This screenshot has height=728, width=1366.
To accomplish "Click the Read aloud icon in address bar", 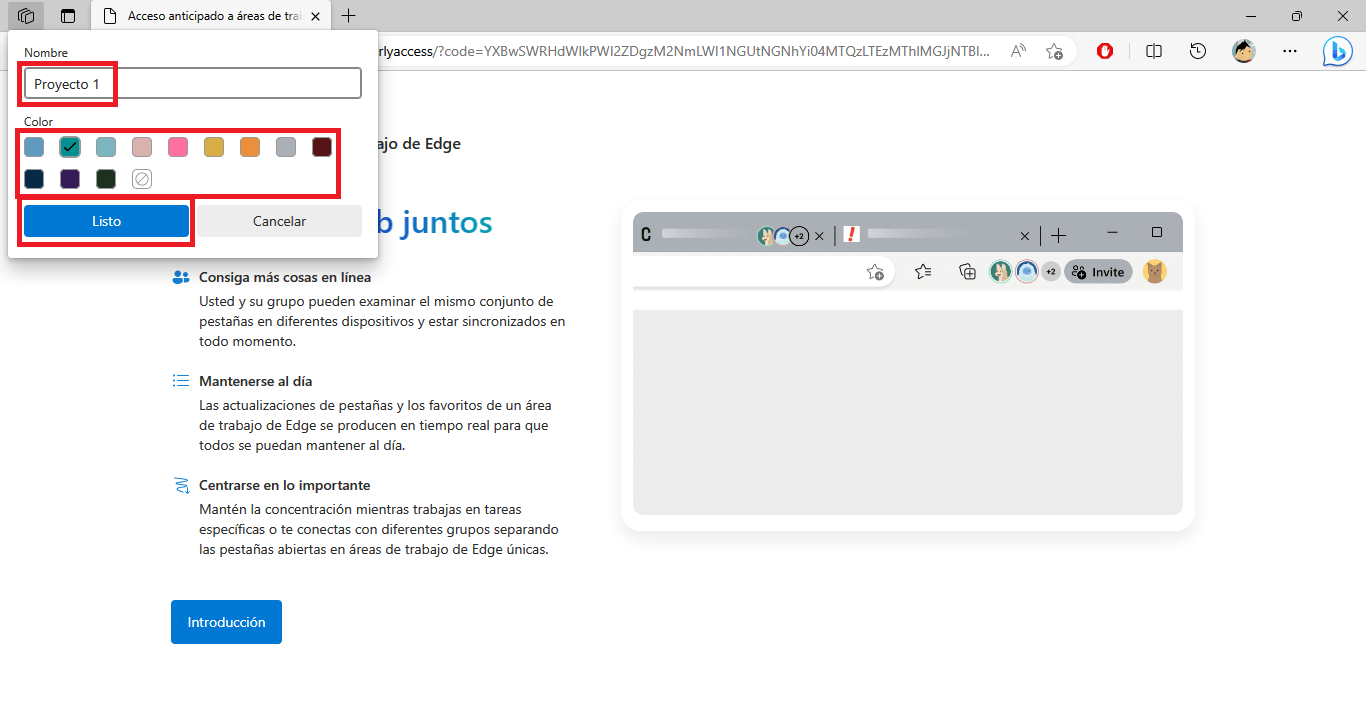I will 1018,51.
